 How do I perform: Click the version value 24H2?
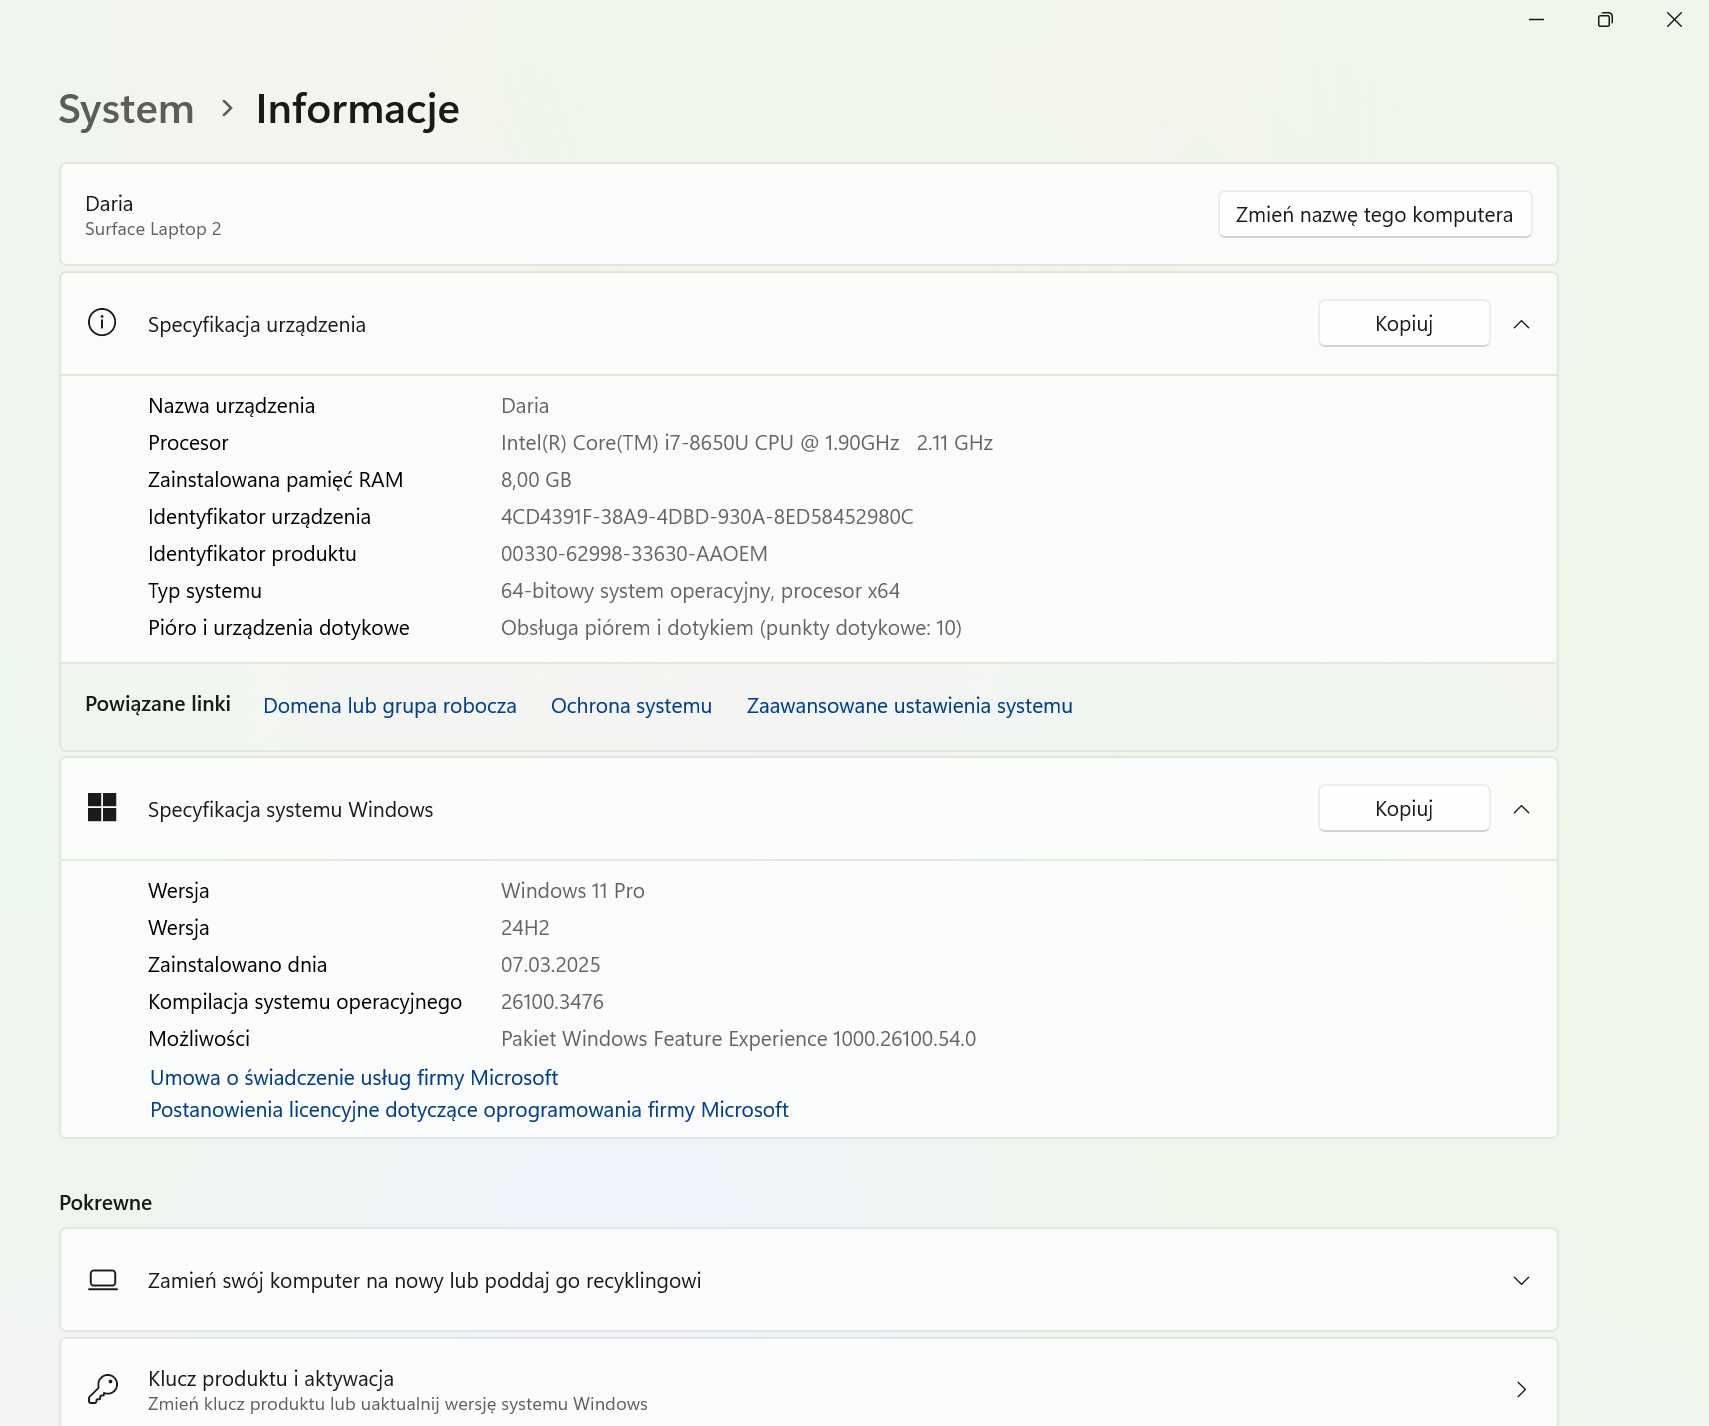[x=525, y=927]
